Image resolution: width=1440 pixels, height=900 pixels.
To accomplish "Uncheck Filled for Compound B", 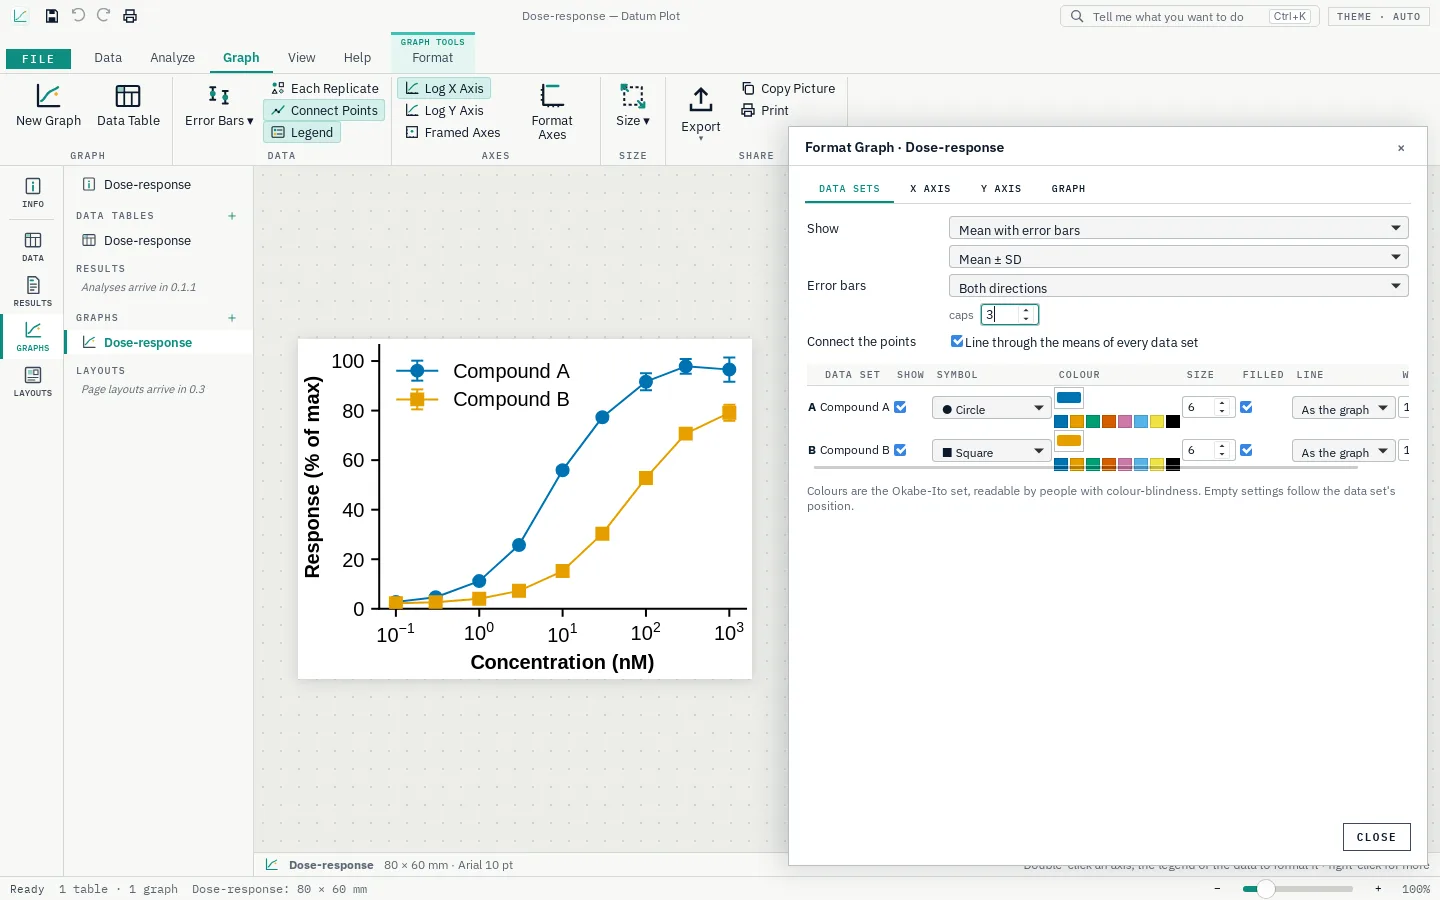I will pyautogui.click(x=1246, y=450).
